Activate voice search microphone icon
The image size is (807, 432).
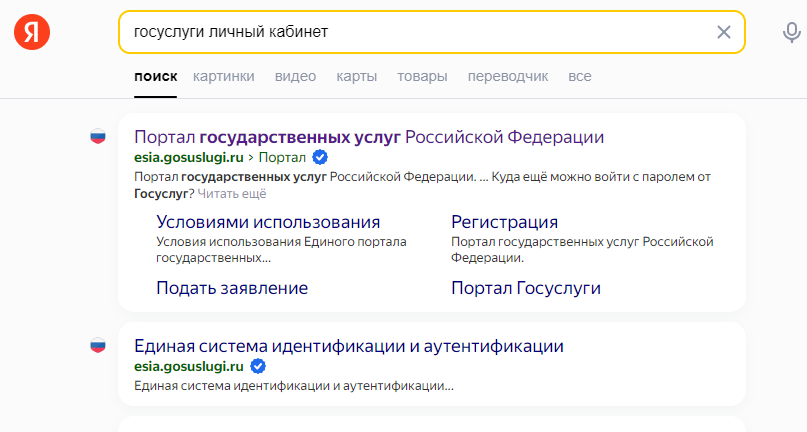tap(791, 32)
